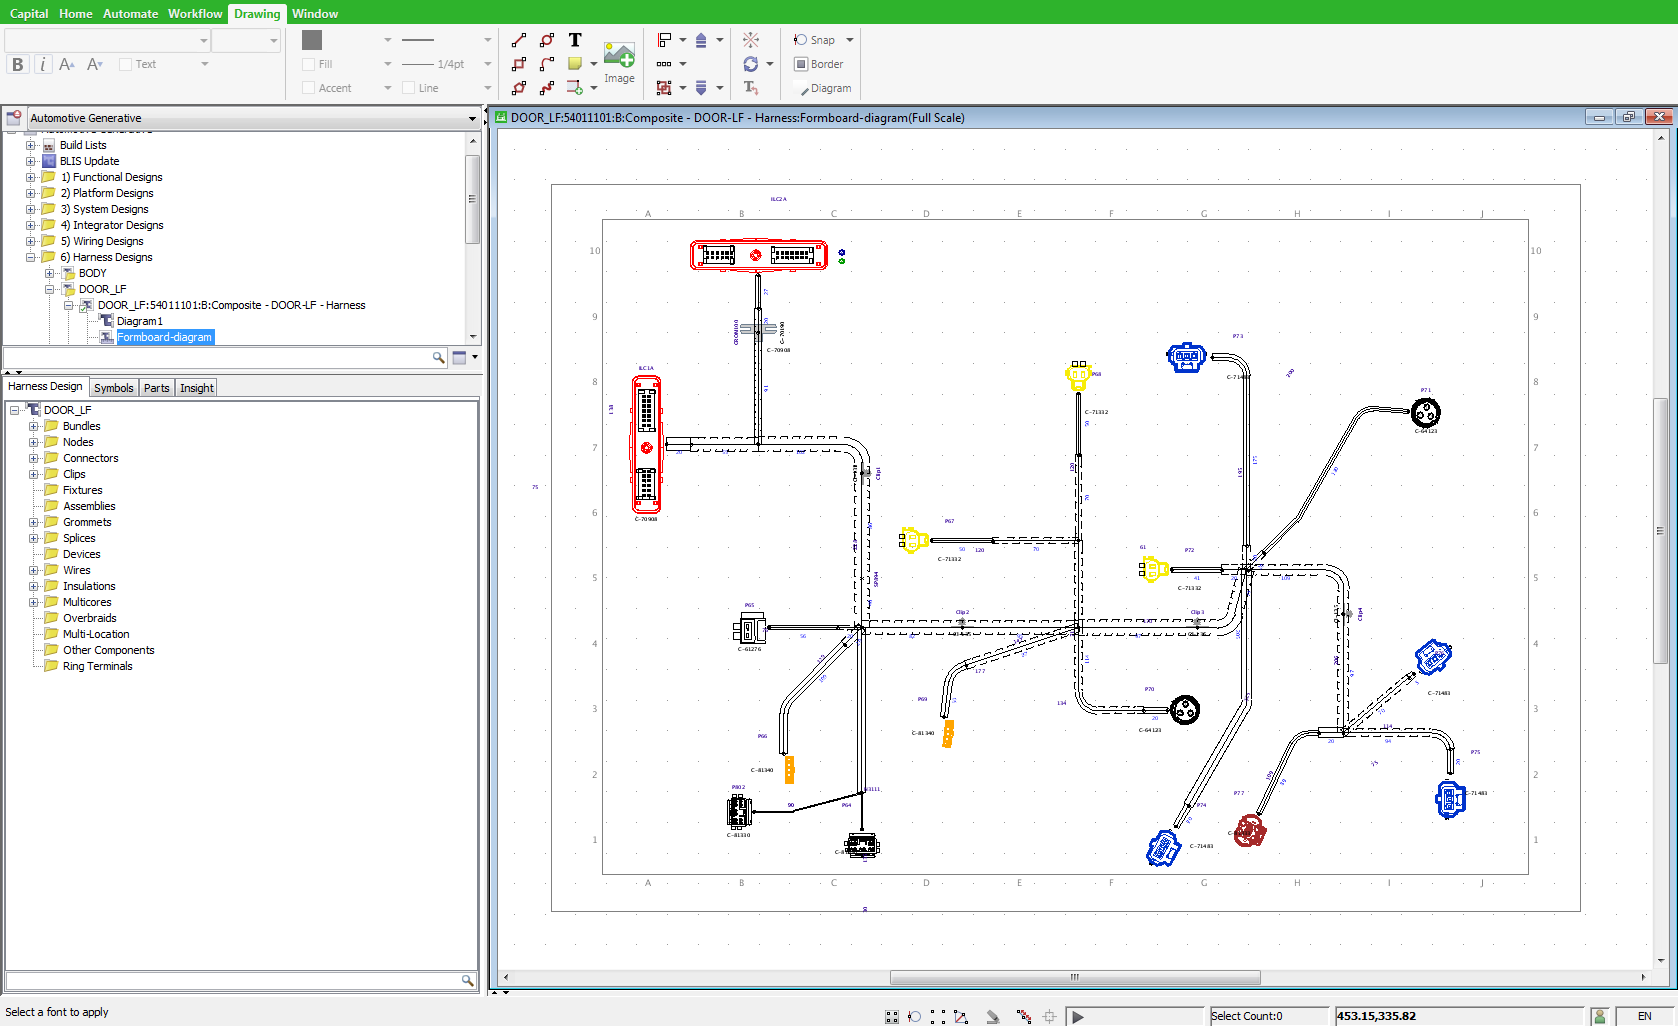The height and width of the screenshot is (1026, 1678).
Task: Decrease font size with the A-down icon
Action: 95,64
